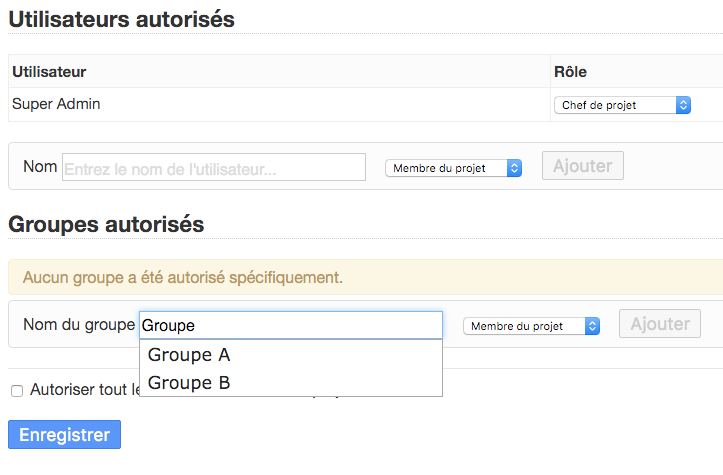Click the user name input field
The image size is (723, 475).
tap(214, 168)
